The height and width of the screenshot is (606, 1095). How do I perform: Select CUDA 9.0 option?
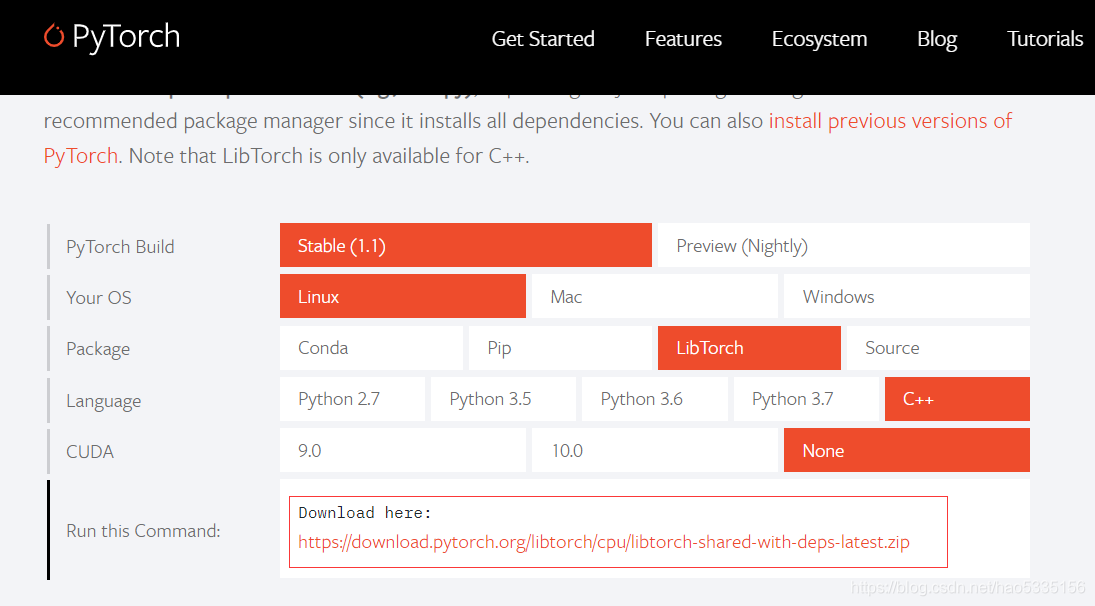point(403,450)
